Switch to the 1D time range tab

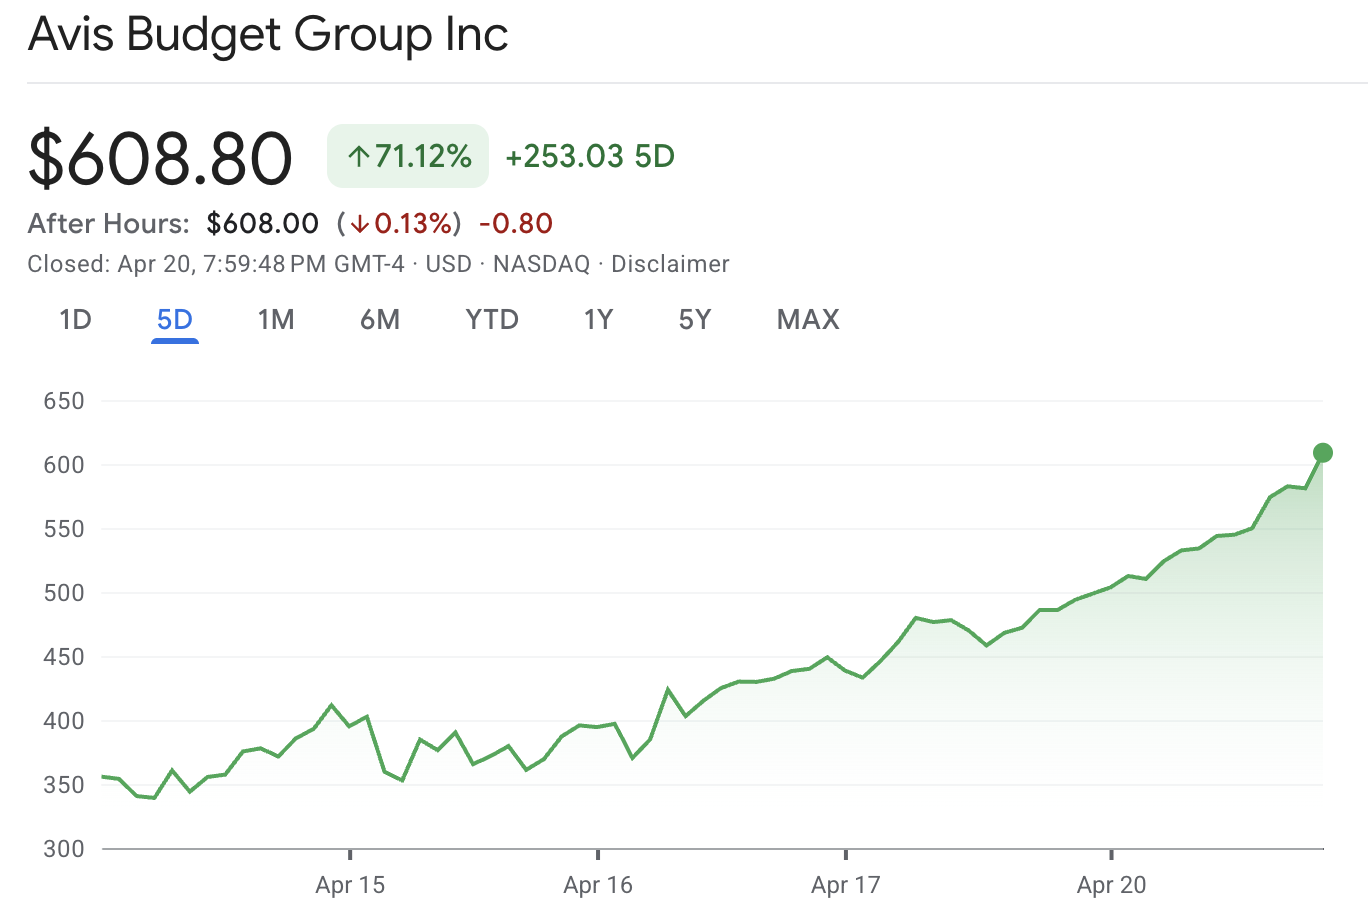[74, 319]
